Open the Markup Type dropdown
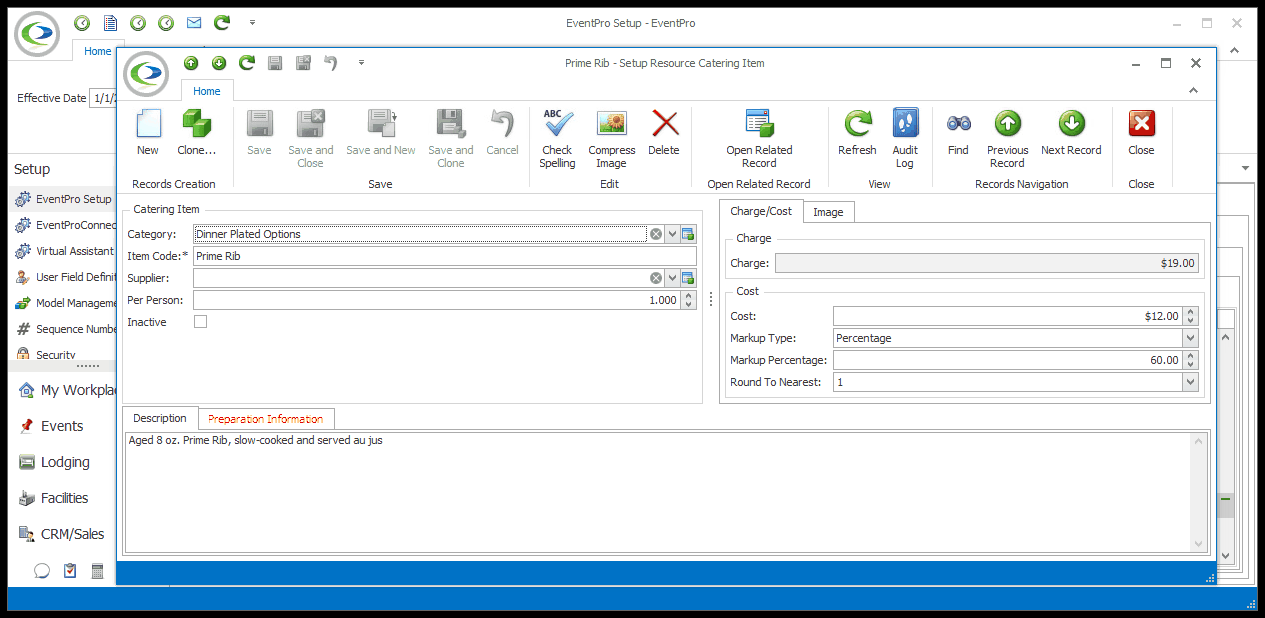 pyautogui.click(x=1190, y=338)
